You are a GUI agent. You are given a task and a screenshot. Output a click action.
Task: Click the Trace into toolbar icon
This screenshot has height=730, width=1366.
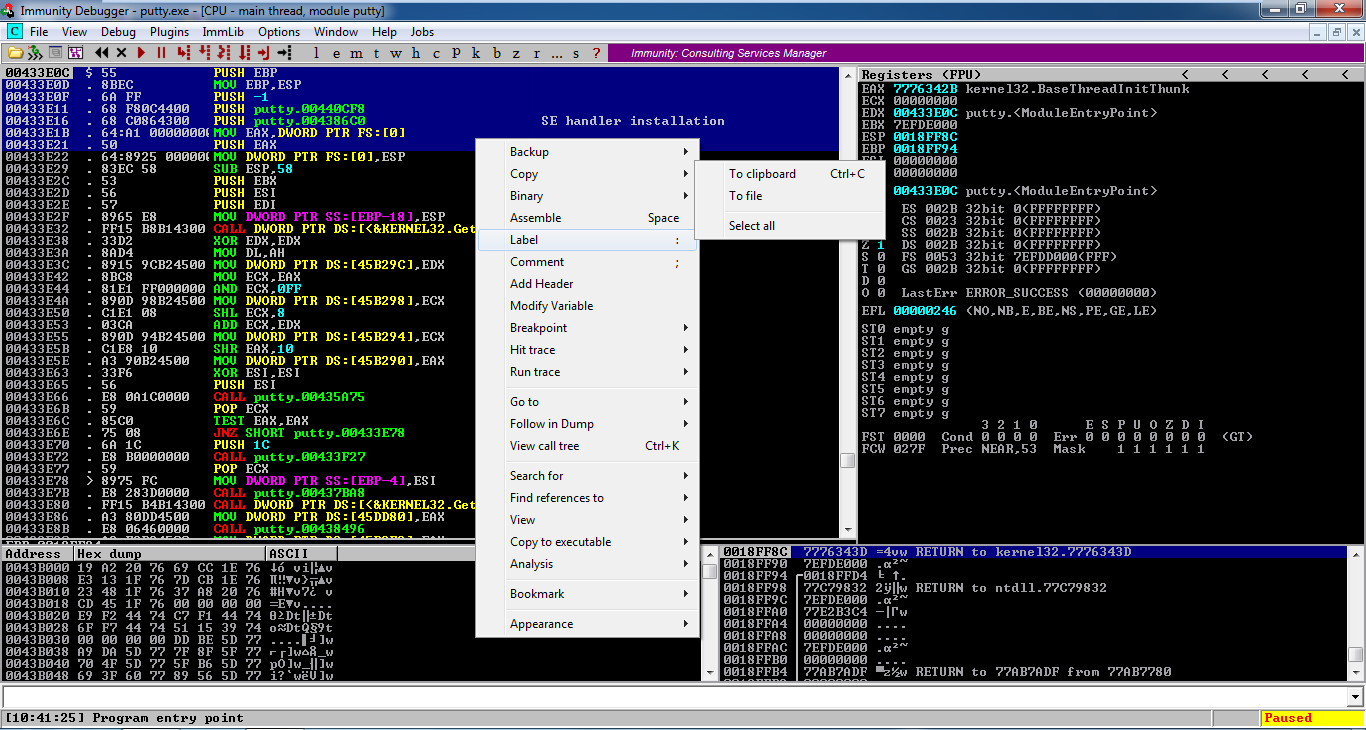(x=224, y=53)
